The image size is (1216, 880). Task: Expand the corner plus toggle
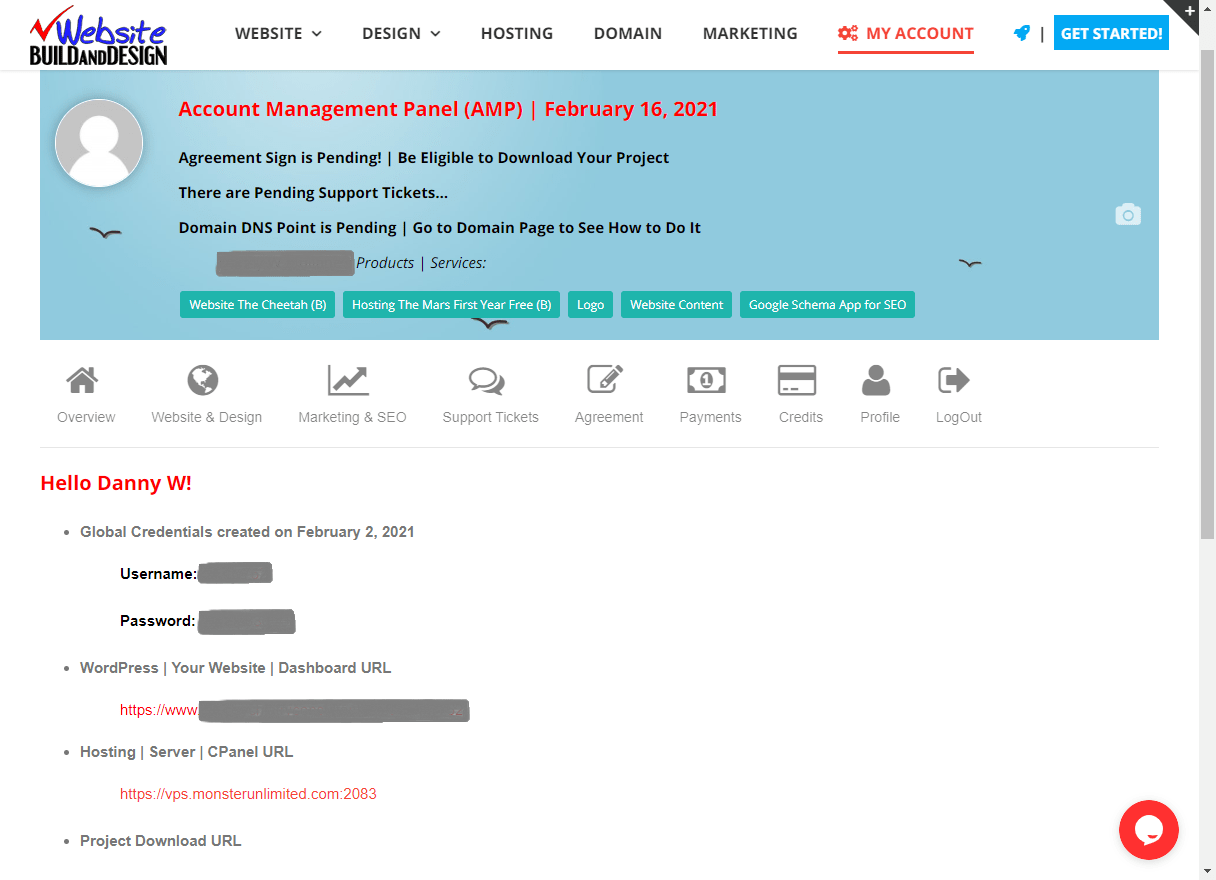(1189, 11)
